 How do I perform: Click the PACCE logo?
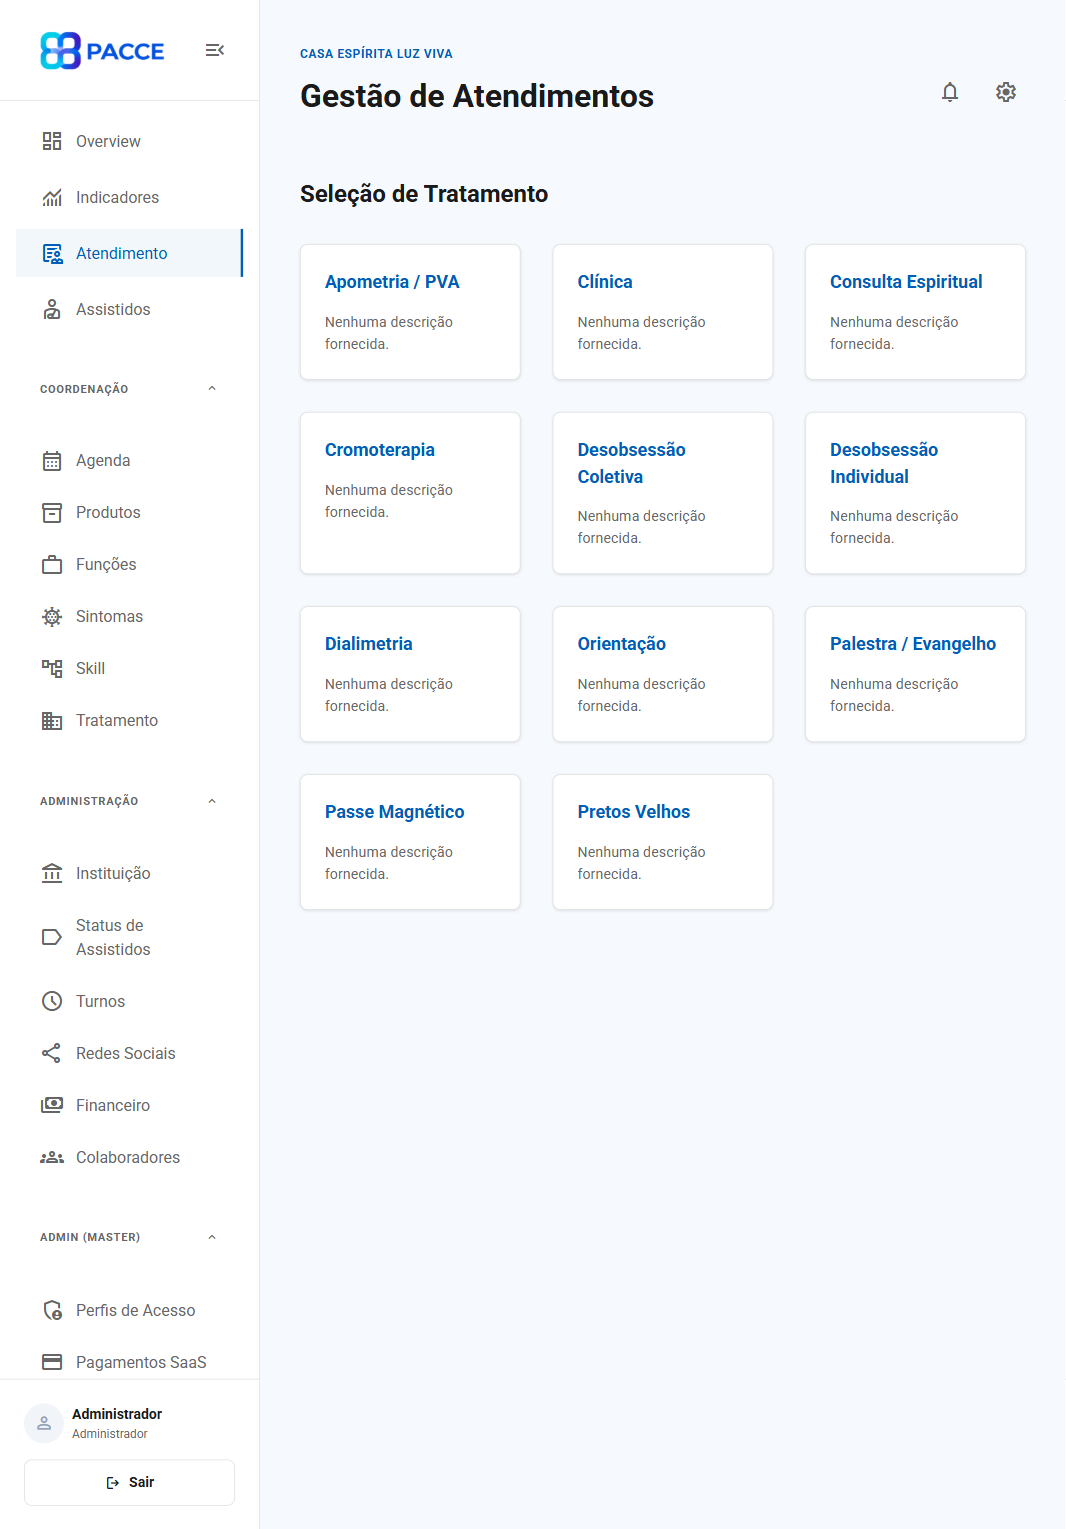click(x=102, y=51)
